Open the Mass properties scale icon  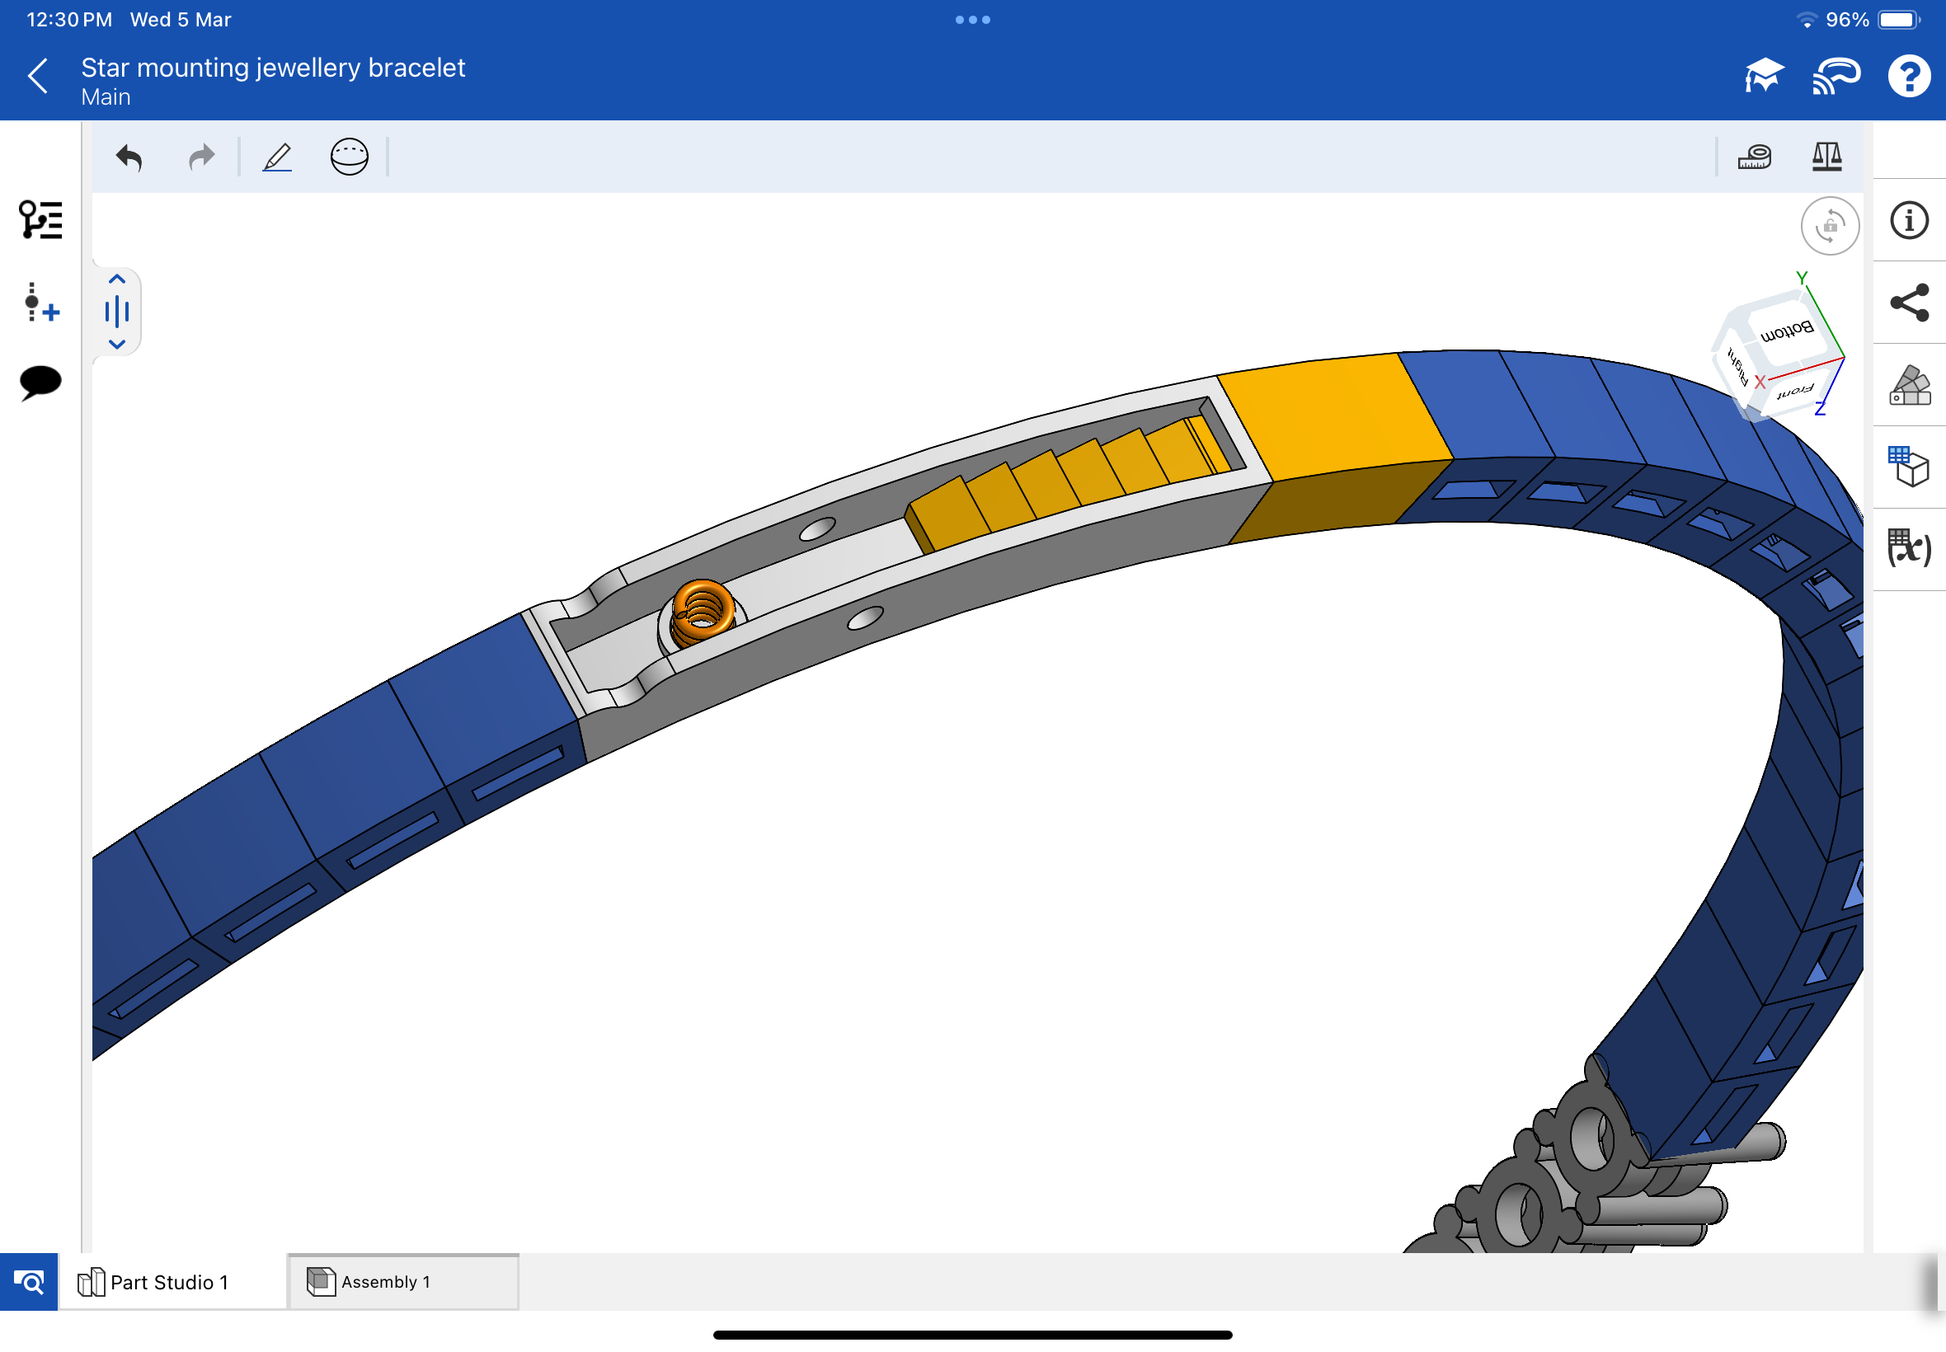click(1826, 157)
